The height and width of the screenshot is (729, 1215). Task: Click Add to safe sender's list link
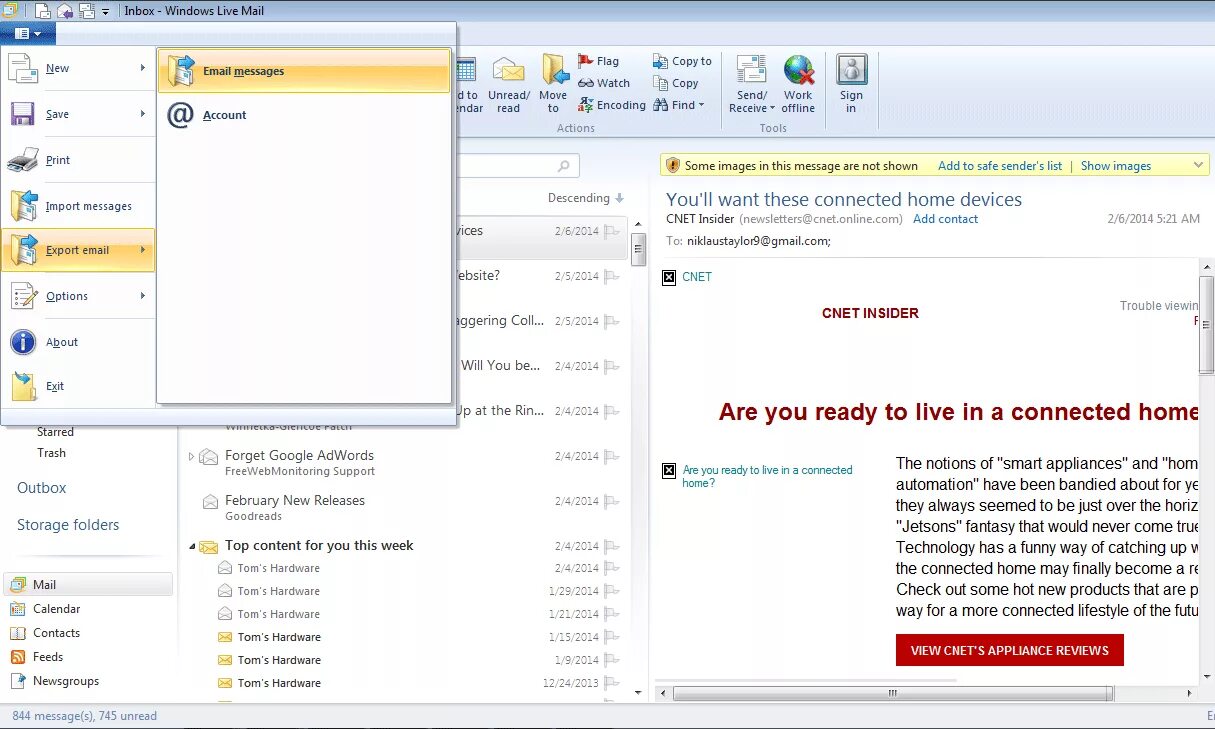click(1000, 166)
